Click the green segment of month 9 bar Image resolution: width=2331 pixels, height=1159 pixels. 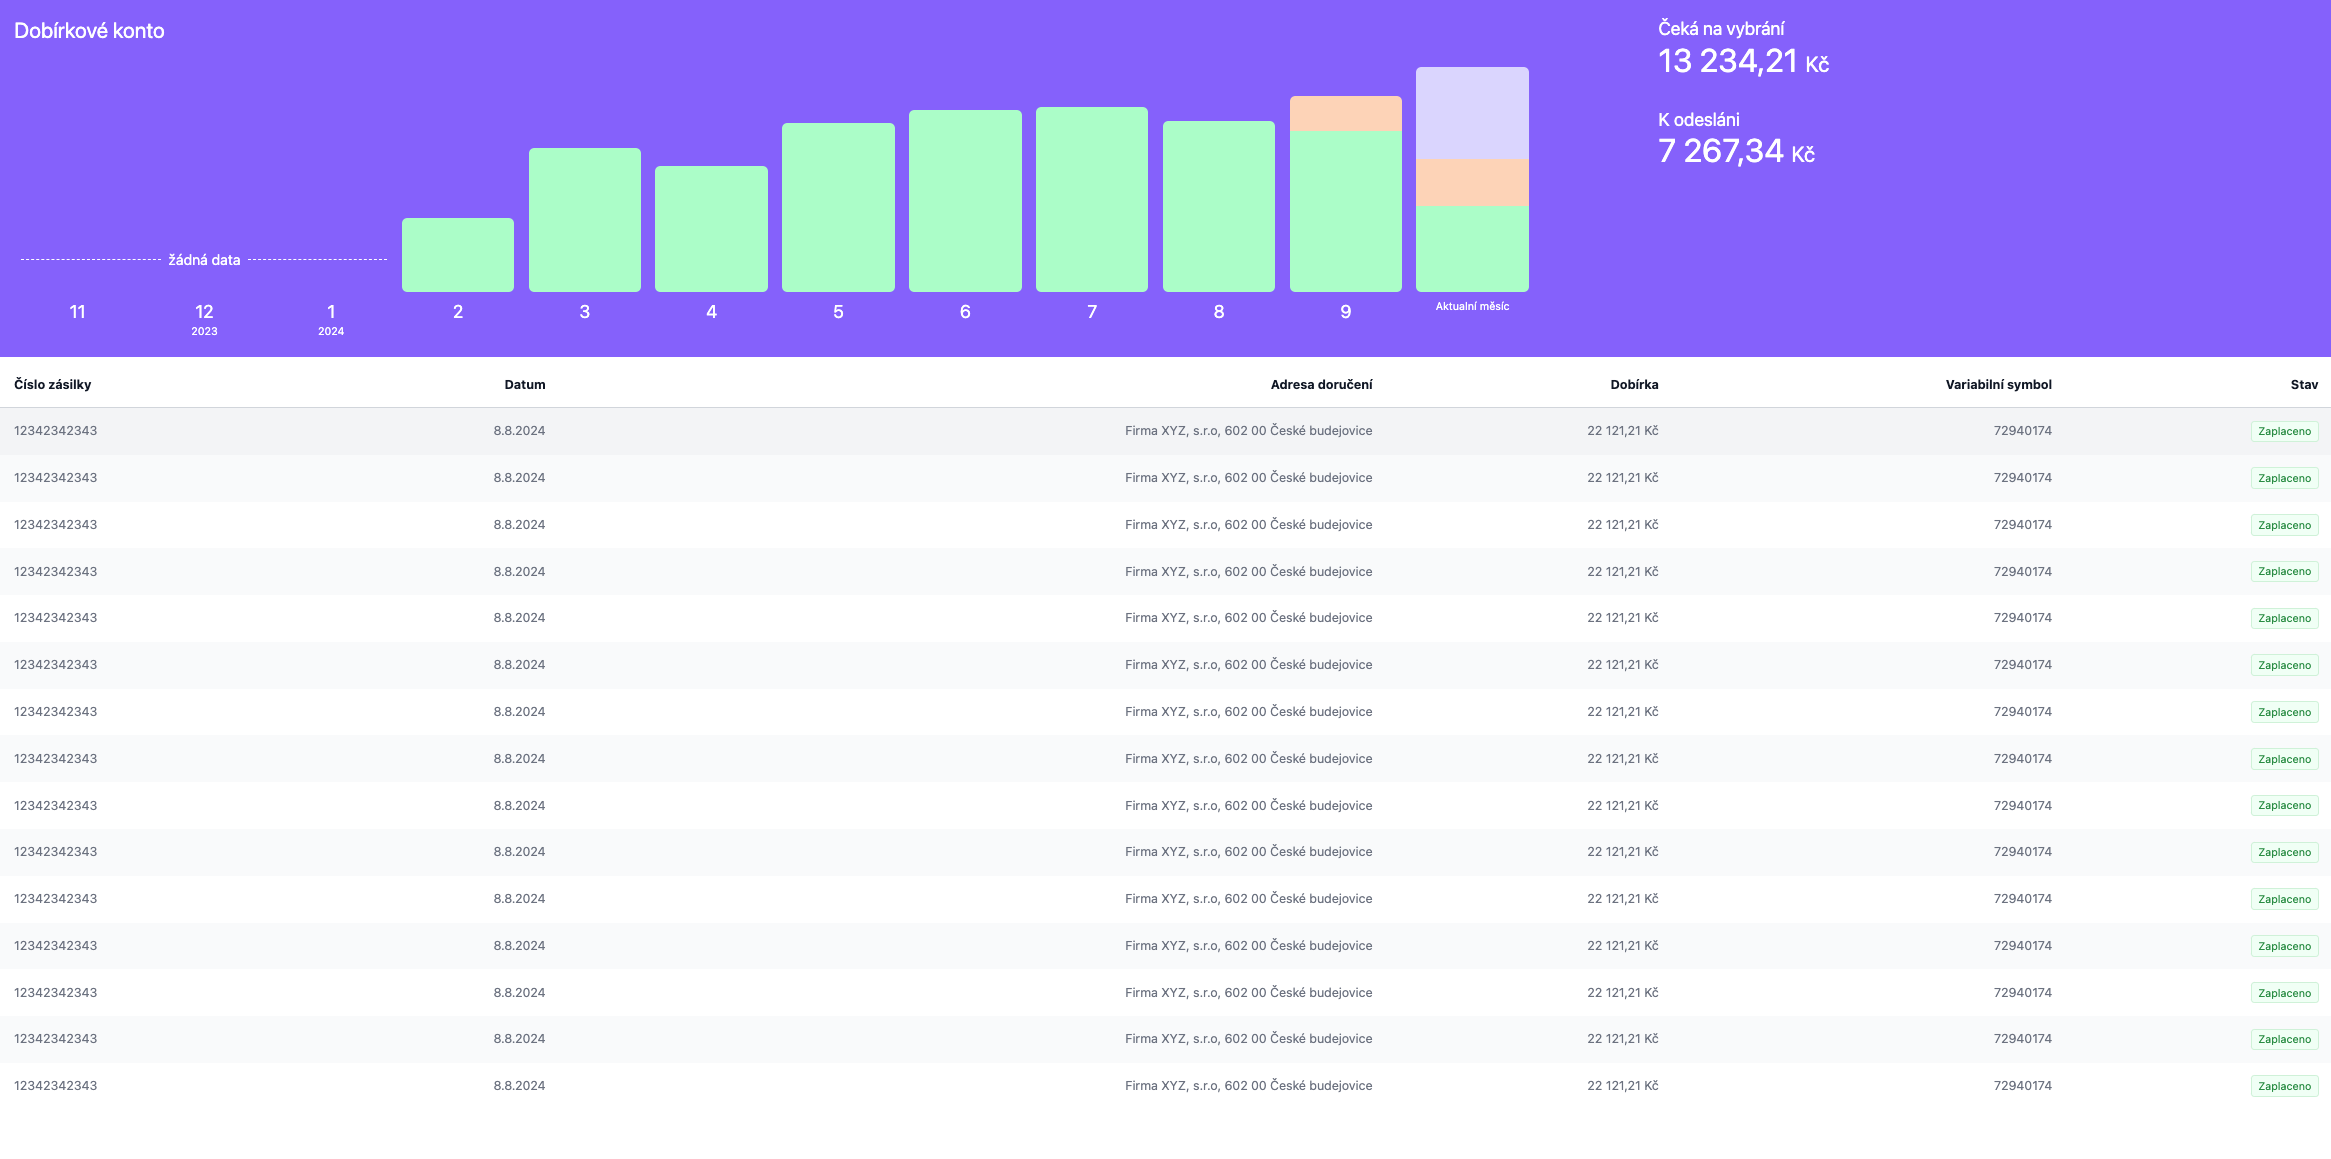tap(1346, 212)
